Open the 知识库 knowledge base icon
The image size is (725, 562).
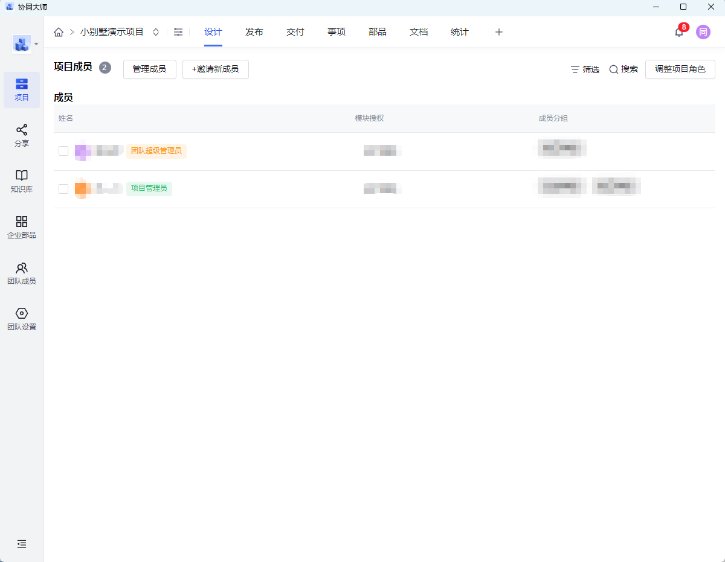(21, 180)
